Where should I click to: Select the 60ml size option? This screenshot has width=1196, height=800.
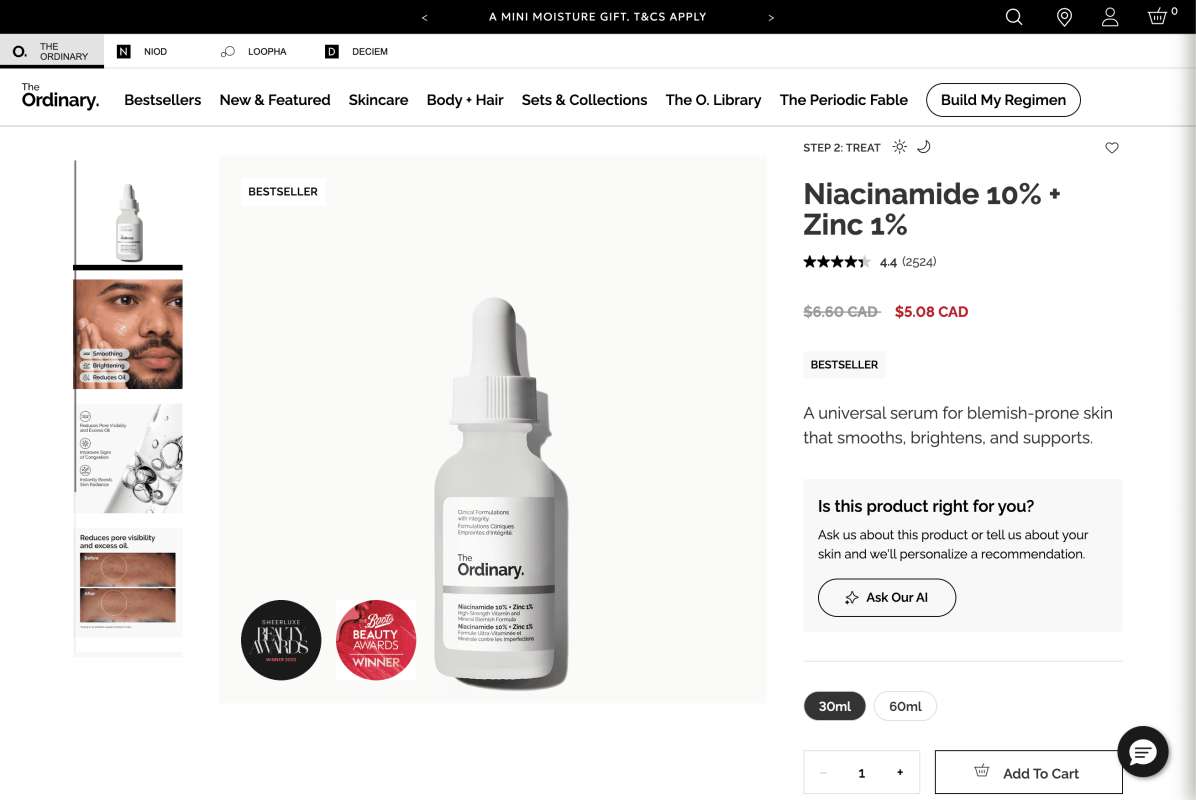(905, 706)
